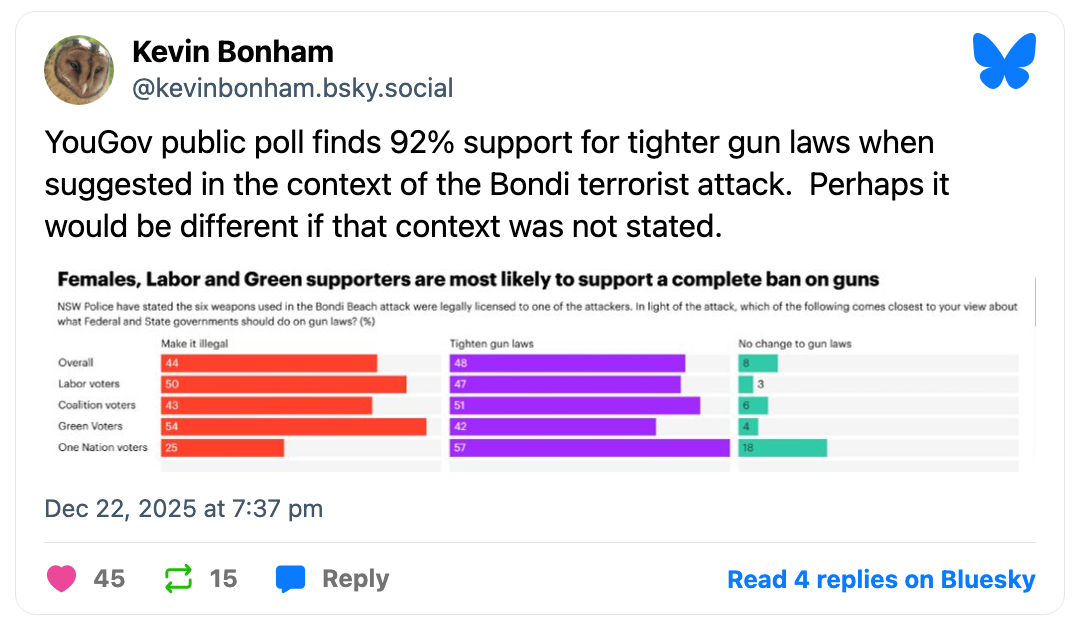Viewport: 1078px width, 626px height.
Task: Click the "No change to gun laws" header
Action: tap(794, 344)
